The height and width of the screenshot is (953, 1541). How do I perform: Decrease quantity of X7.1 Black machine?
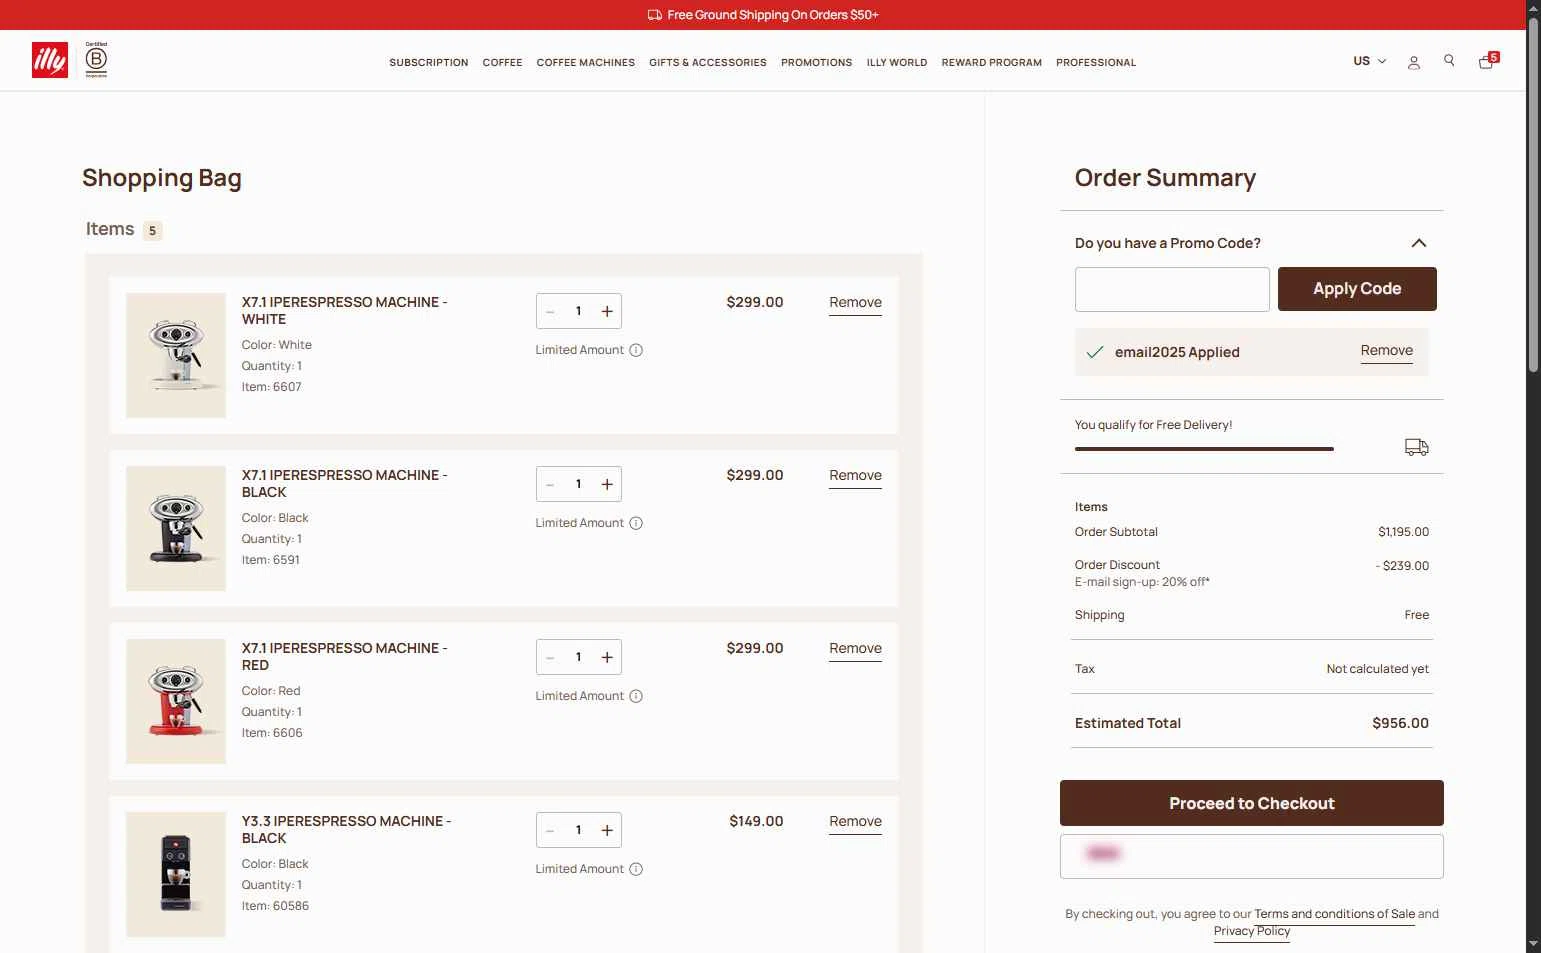click(x=550, y=484)
